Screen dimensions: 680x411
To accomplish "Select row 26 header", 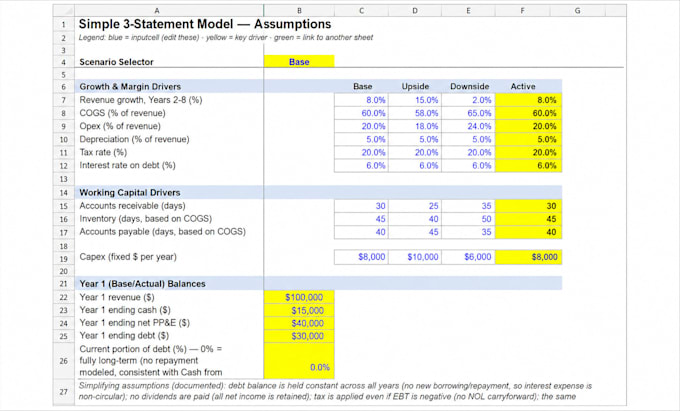I will tap(64, 361).
